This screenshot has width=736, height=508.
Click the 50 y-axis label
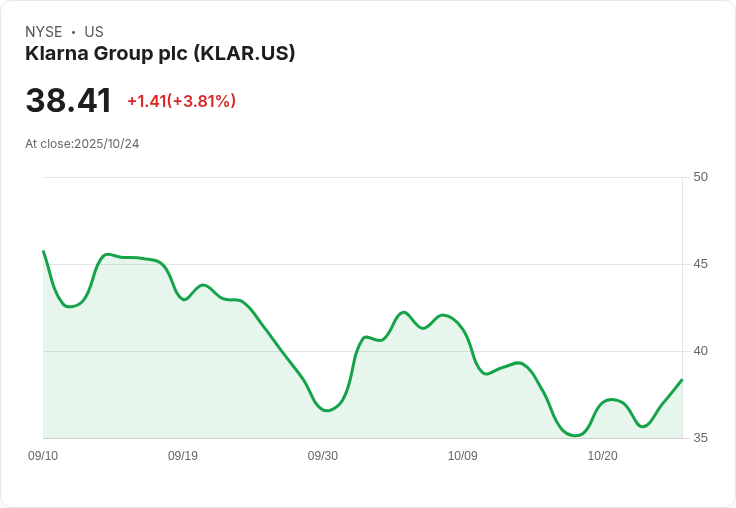(700, 177)
